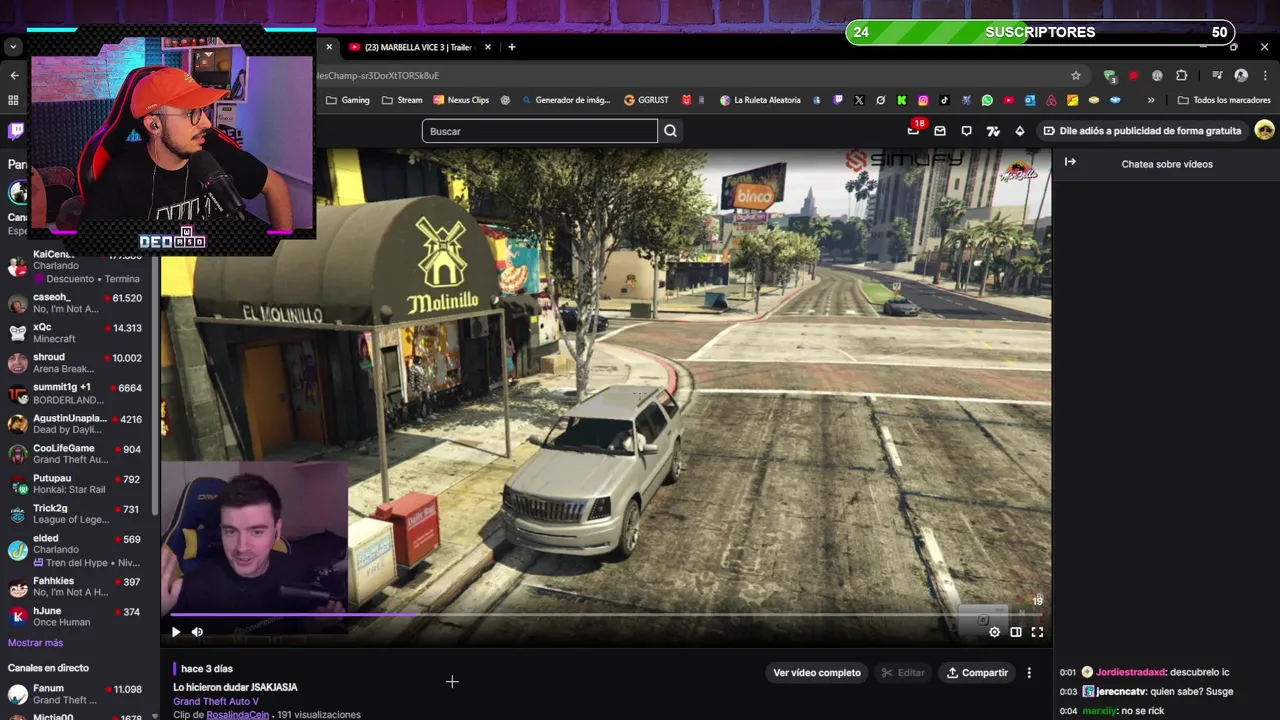Open the Twitch user avatar menu
Image resolution: width=1280 pixels, height=720 pixels.
1264,131
